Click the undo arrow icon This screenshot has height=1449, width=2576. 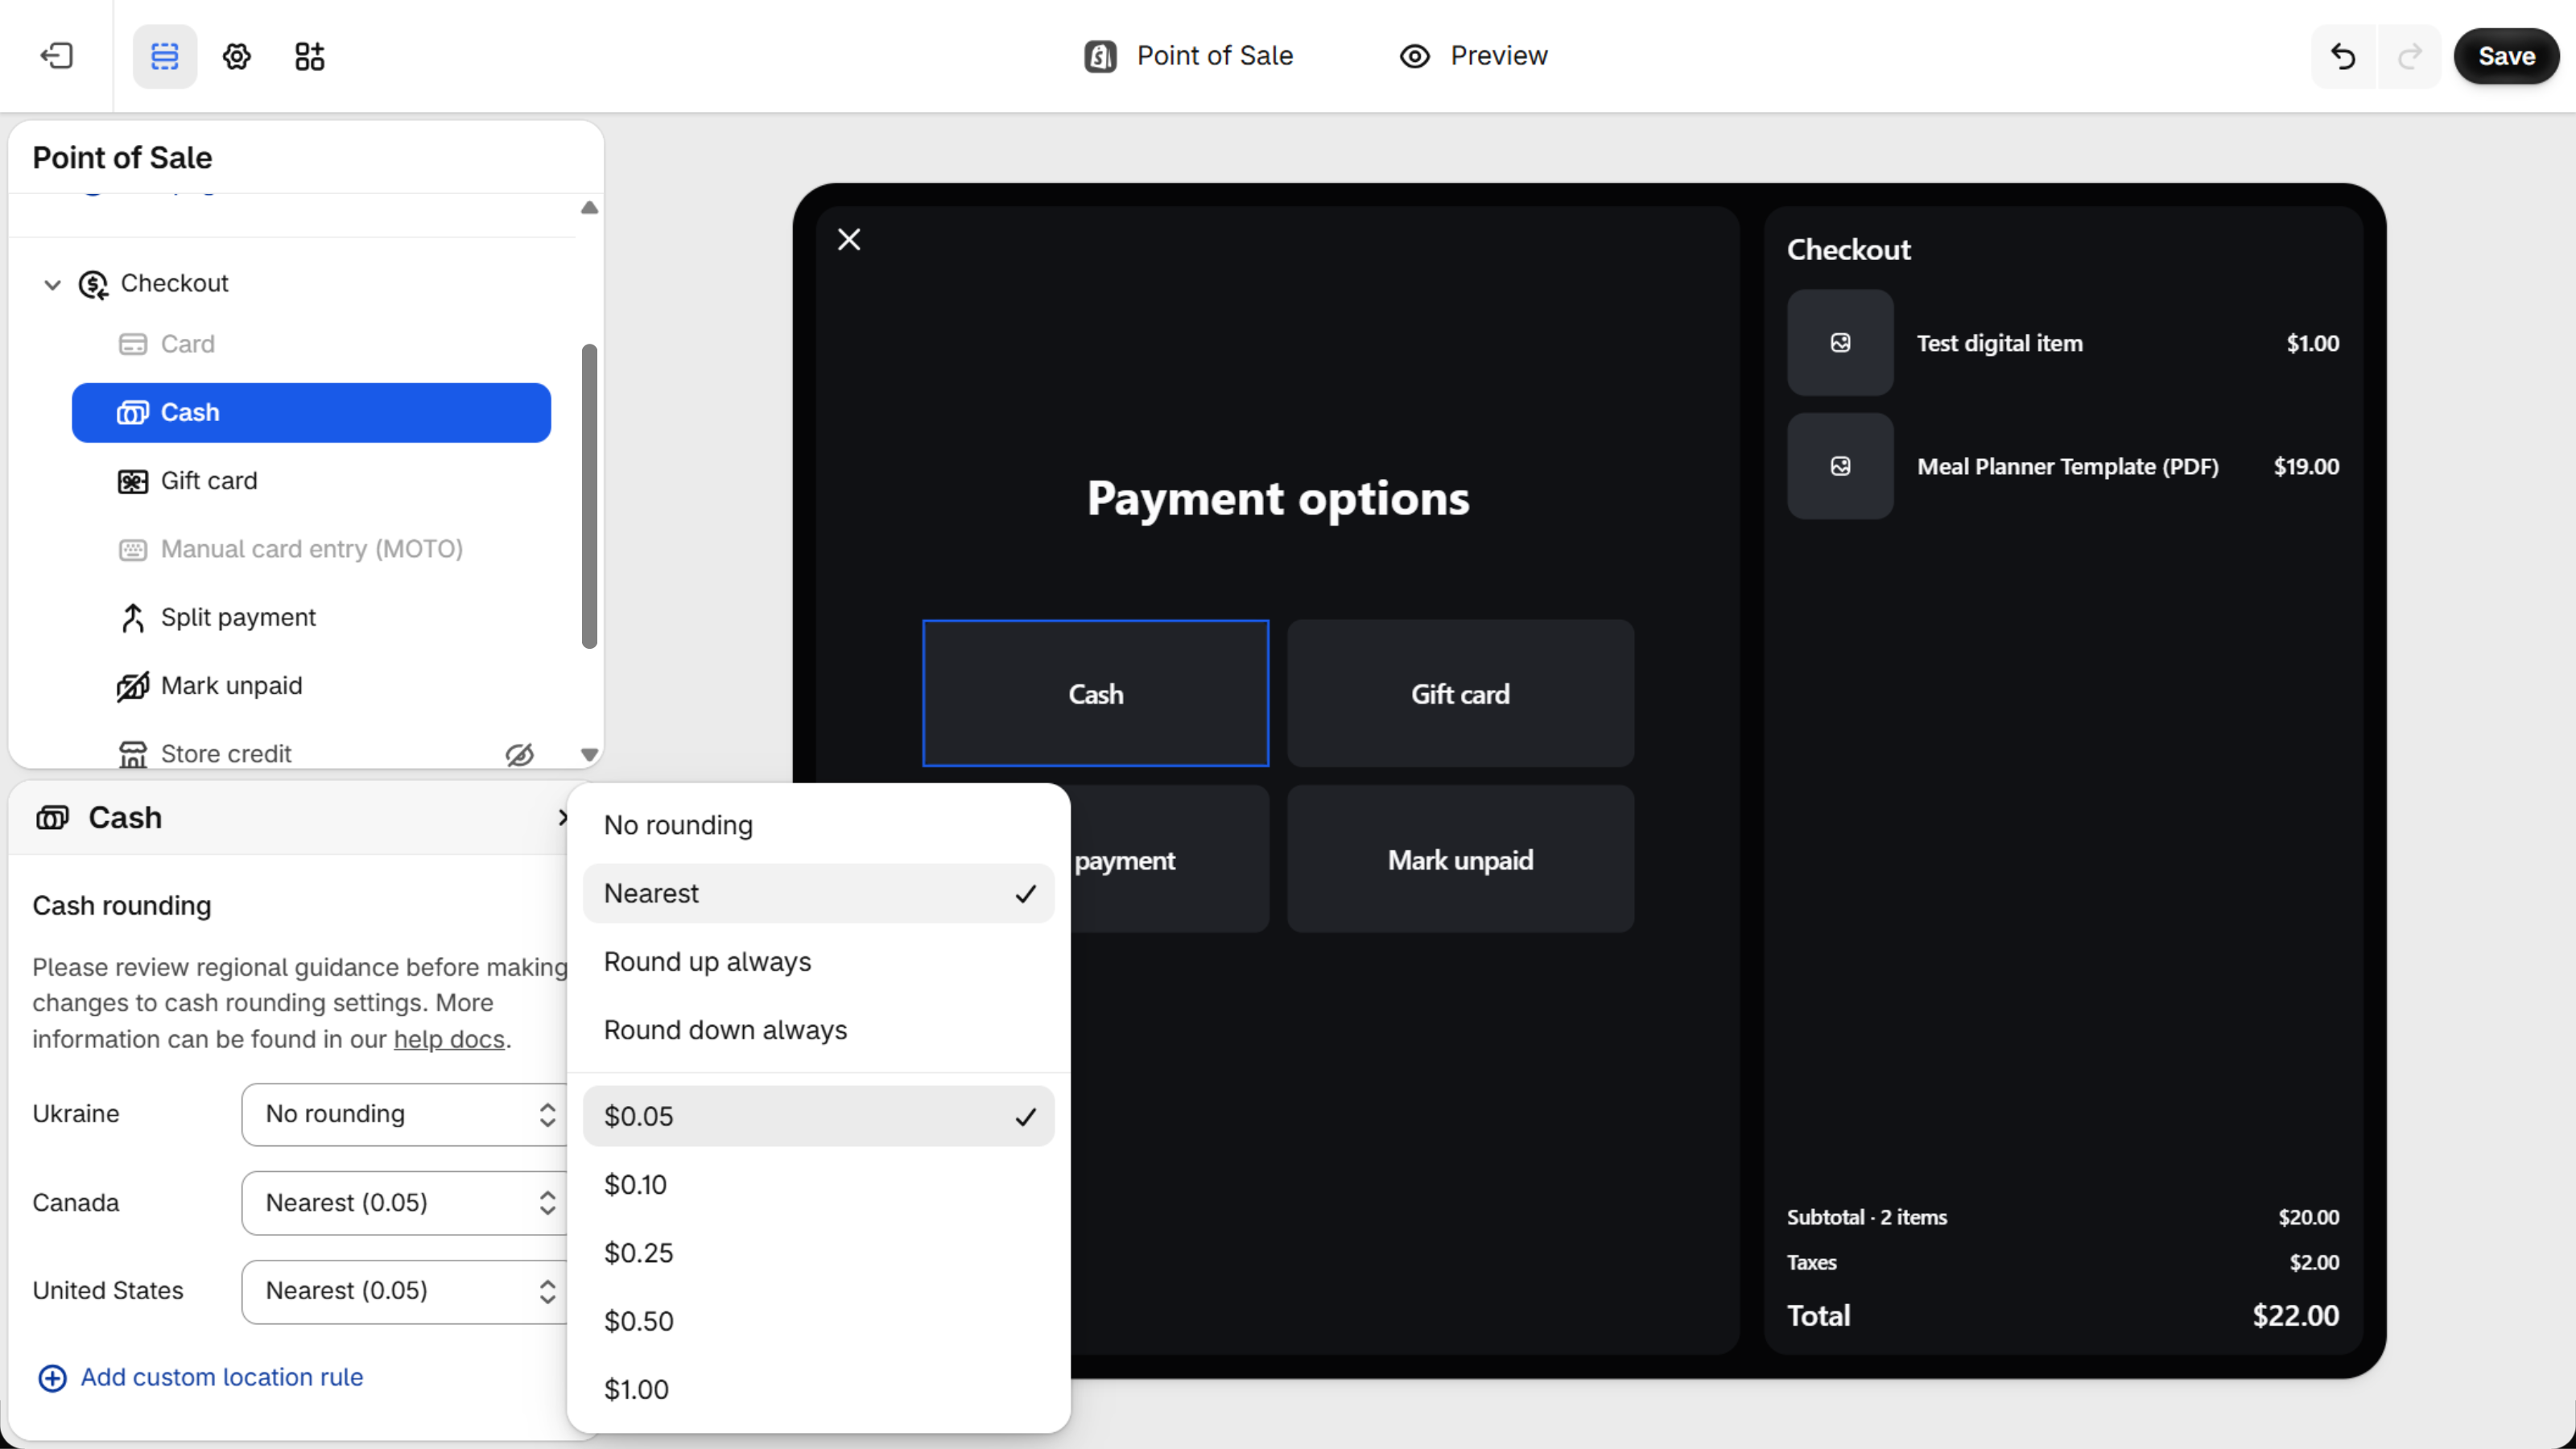tap(2342, 56)
